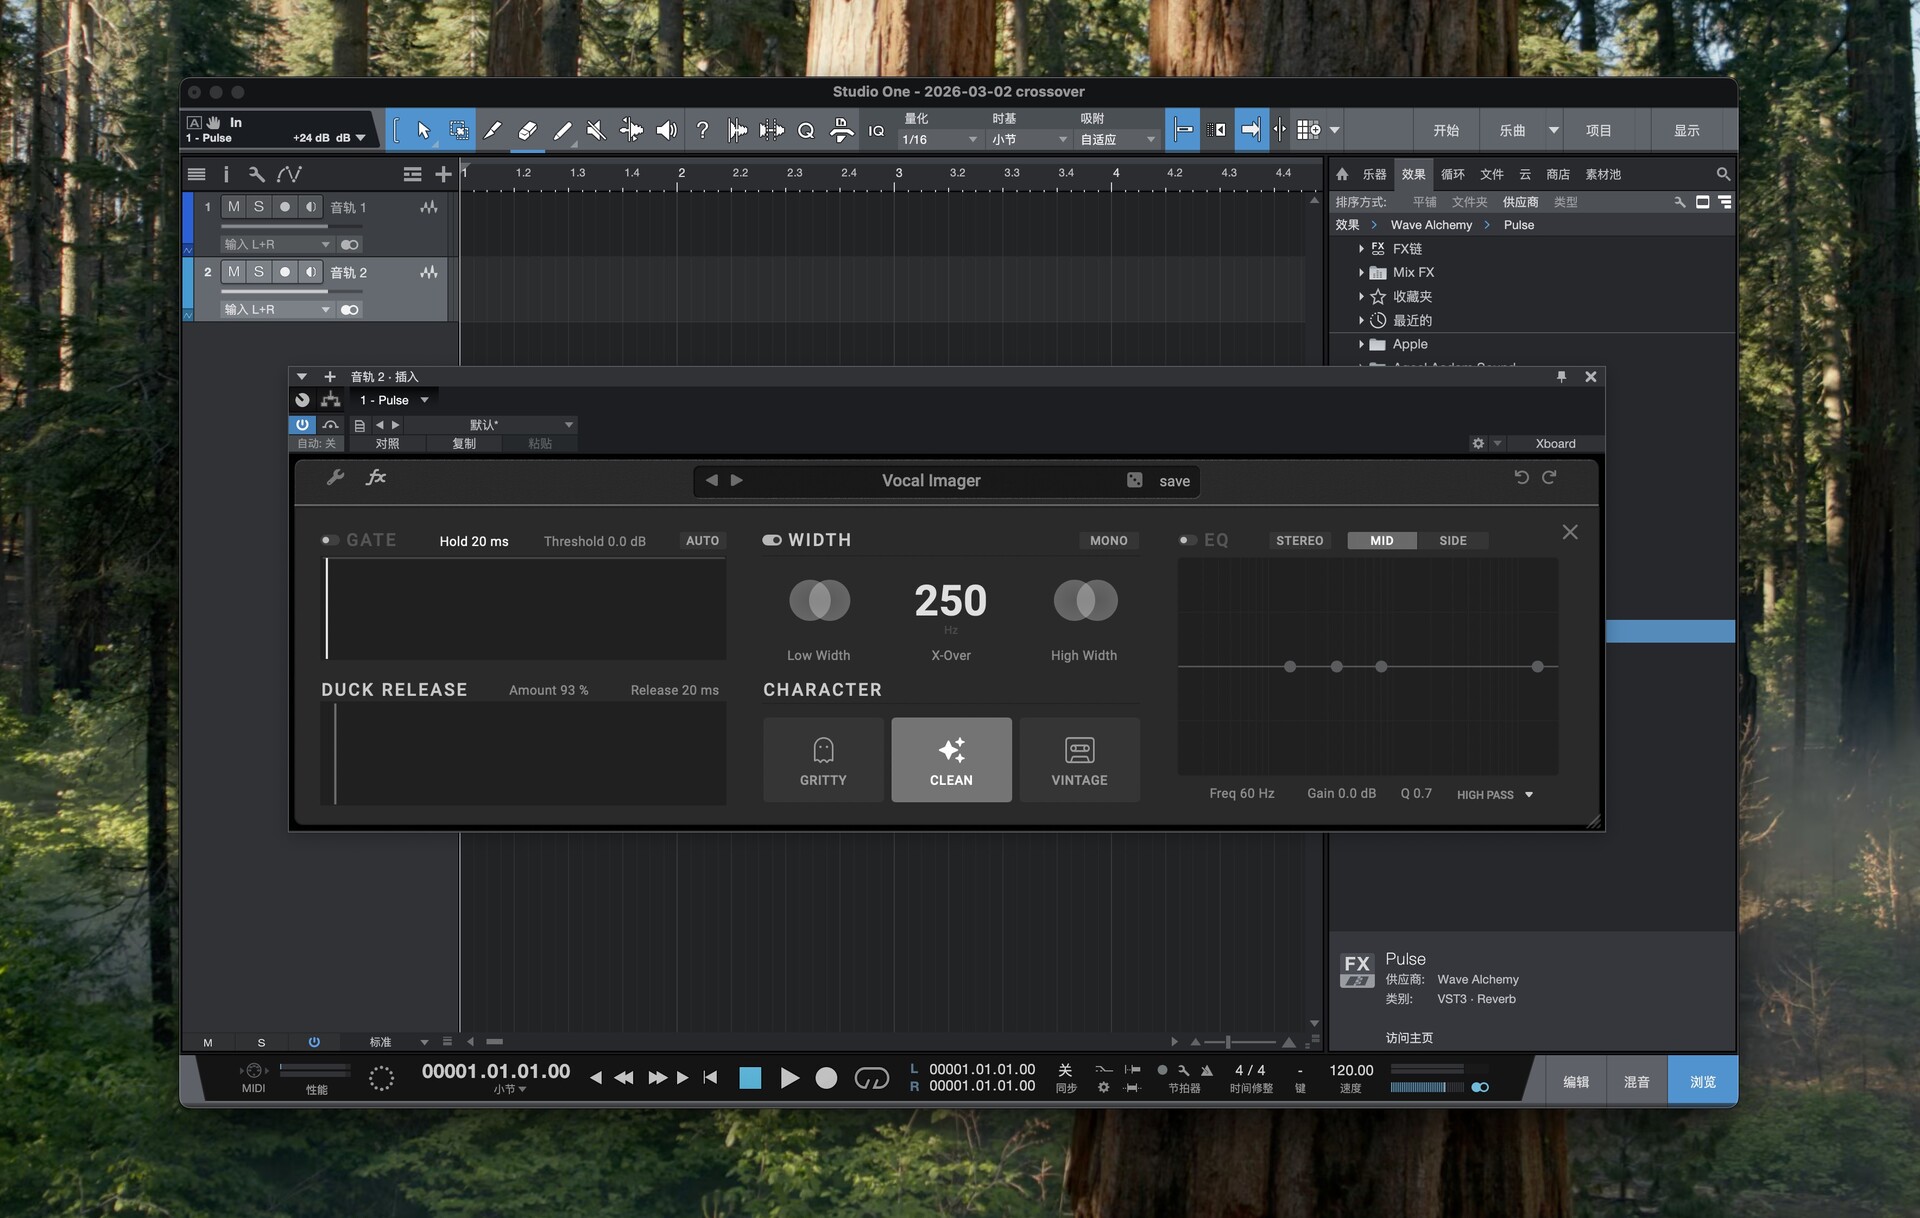Screen dimensions: 1920x1218
Task: Select the Eraser tool
Action: point(527,130)
